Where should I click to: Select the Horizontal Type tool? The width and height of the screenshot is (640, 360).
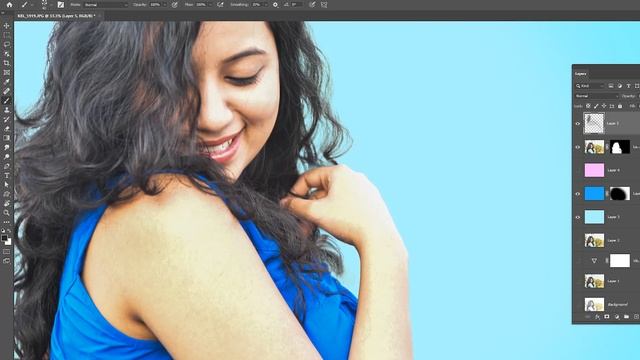click(7, 176)
